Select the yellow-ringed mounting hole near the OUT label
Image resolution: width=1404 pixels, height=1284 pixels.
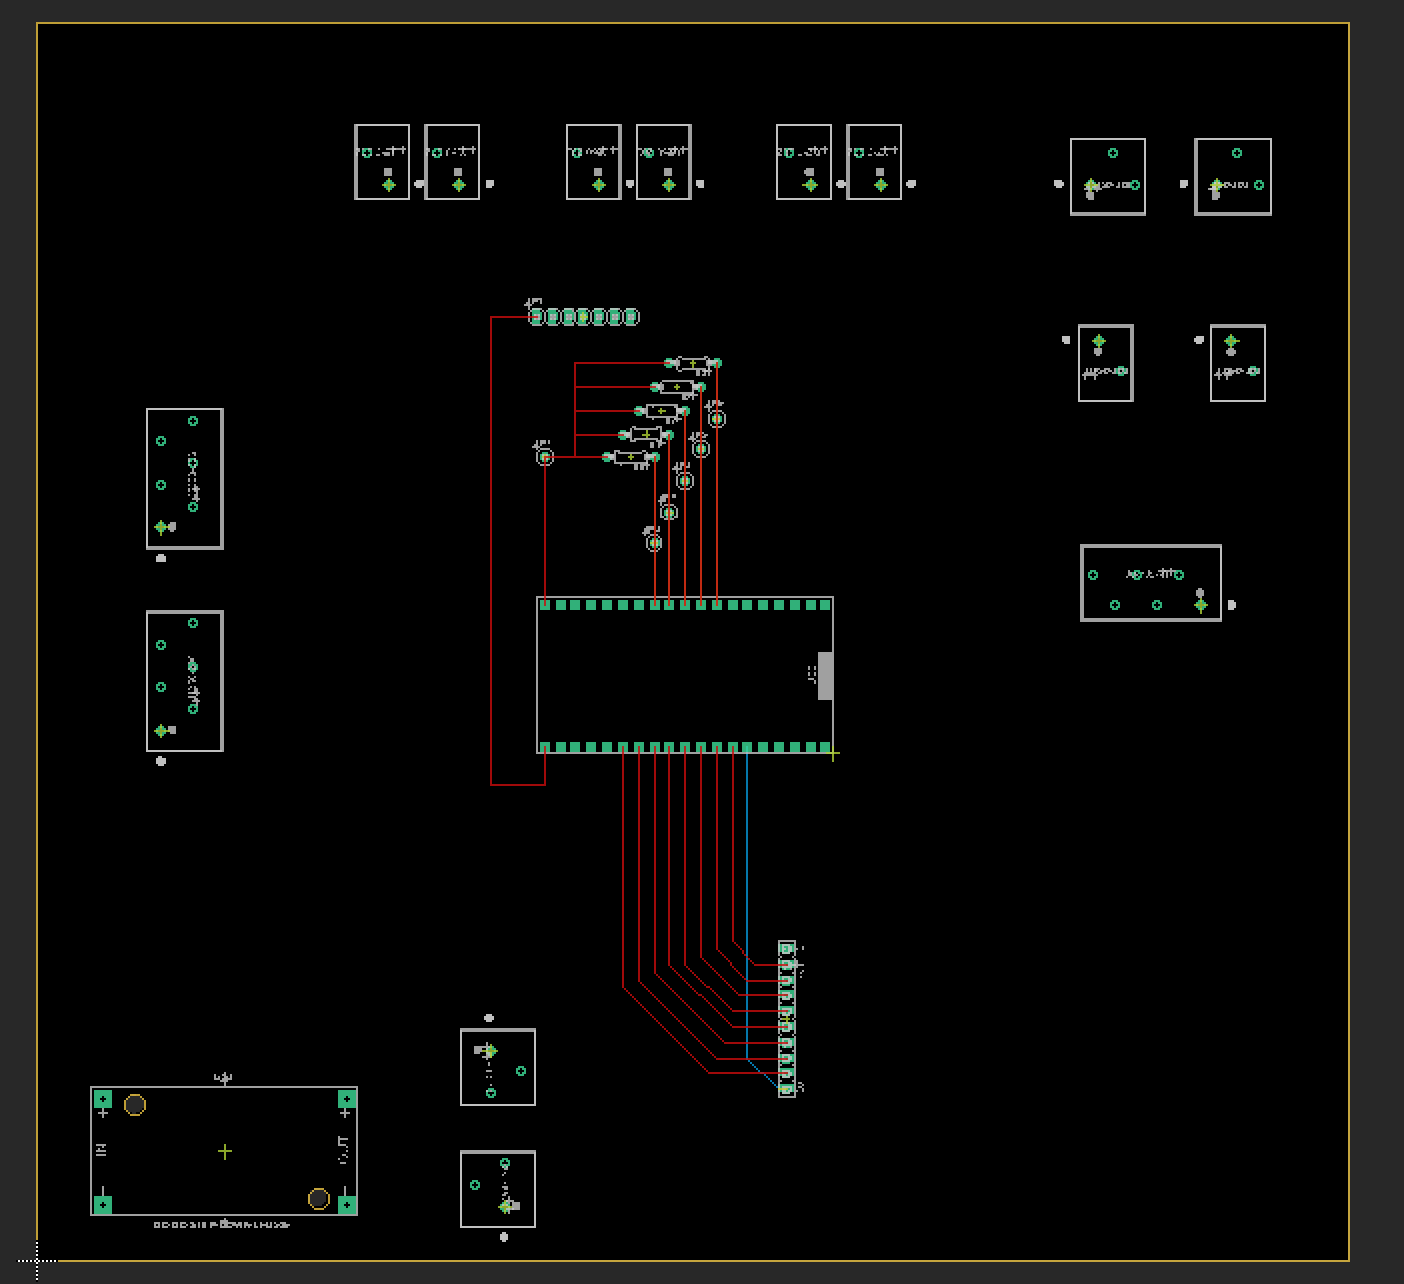tap(318, 1198)
